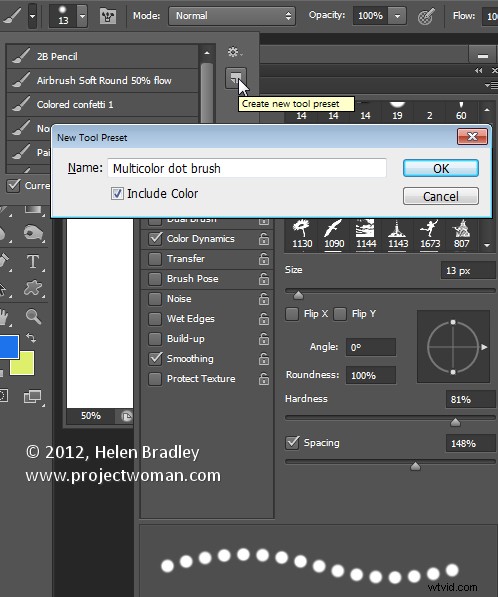Screen dimensions: 498x597
Task: Click the Hardness slider handle
Action: click(455, 422)
